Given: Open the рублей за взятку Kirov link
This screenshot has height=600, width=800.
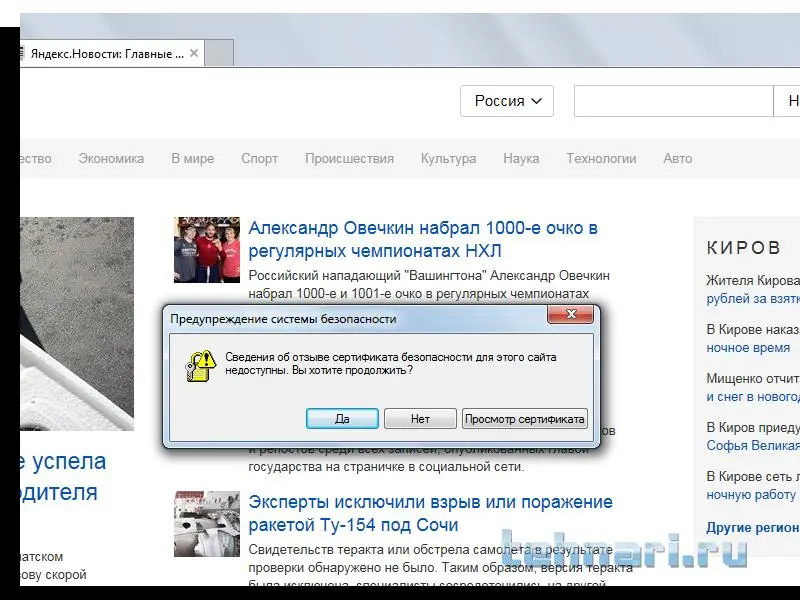Looking at the screenshot, I should click(753, 299).
